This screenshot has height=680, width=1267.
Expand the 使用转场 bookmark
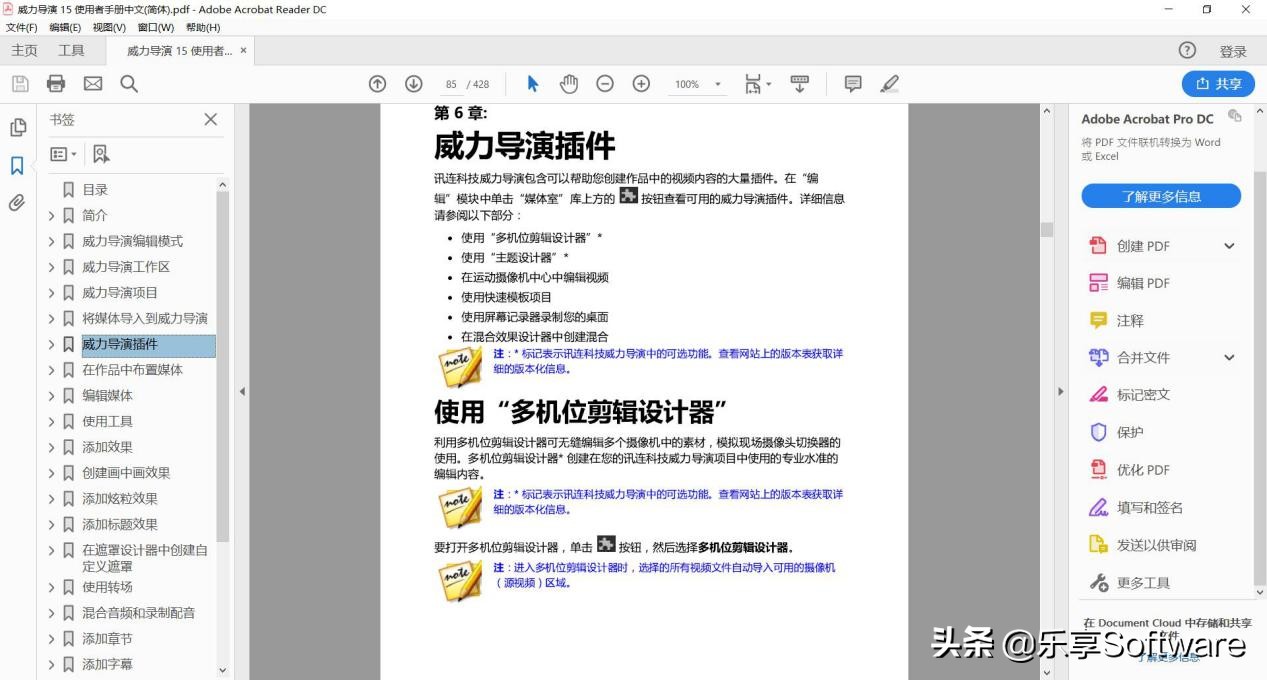[51, 587]
